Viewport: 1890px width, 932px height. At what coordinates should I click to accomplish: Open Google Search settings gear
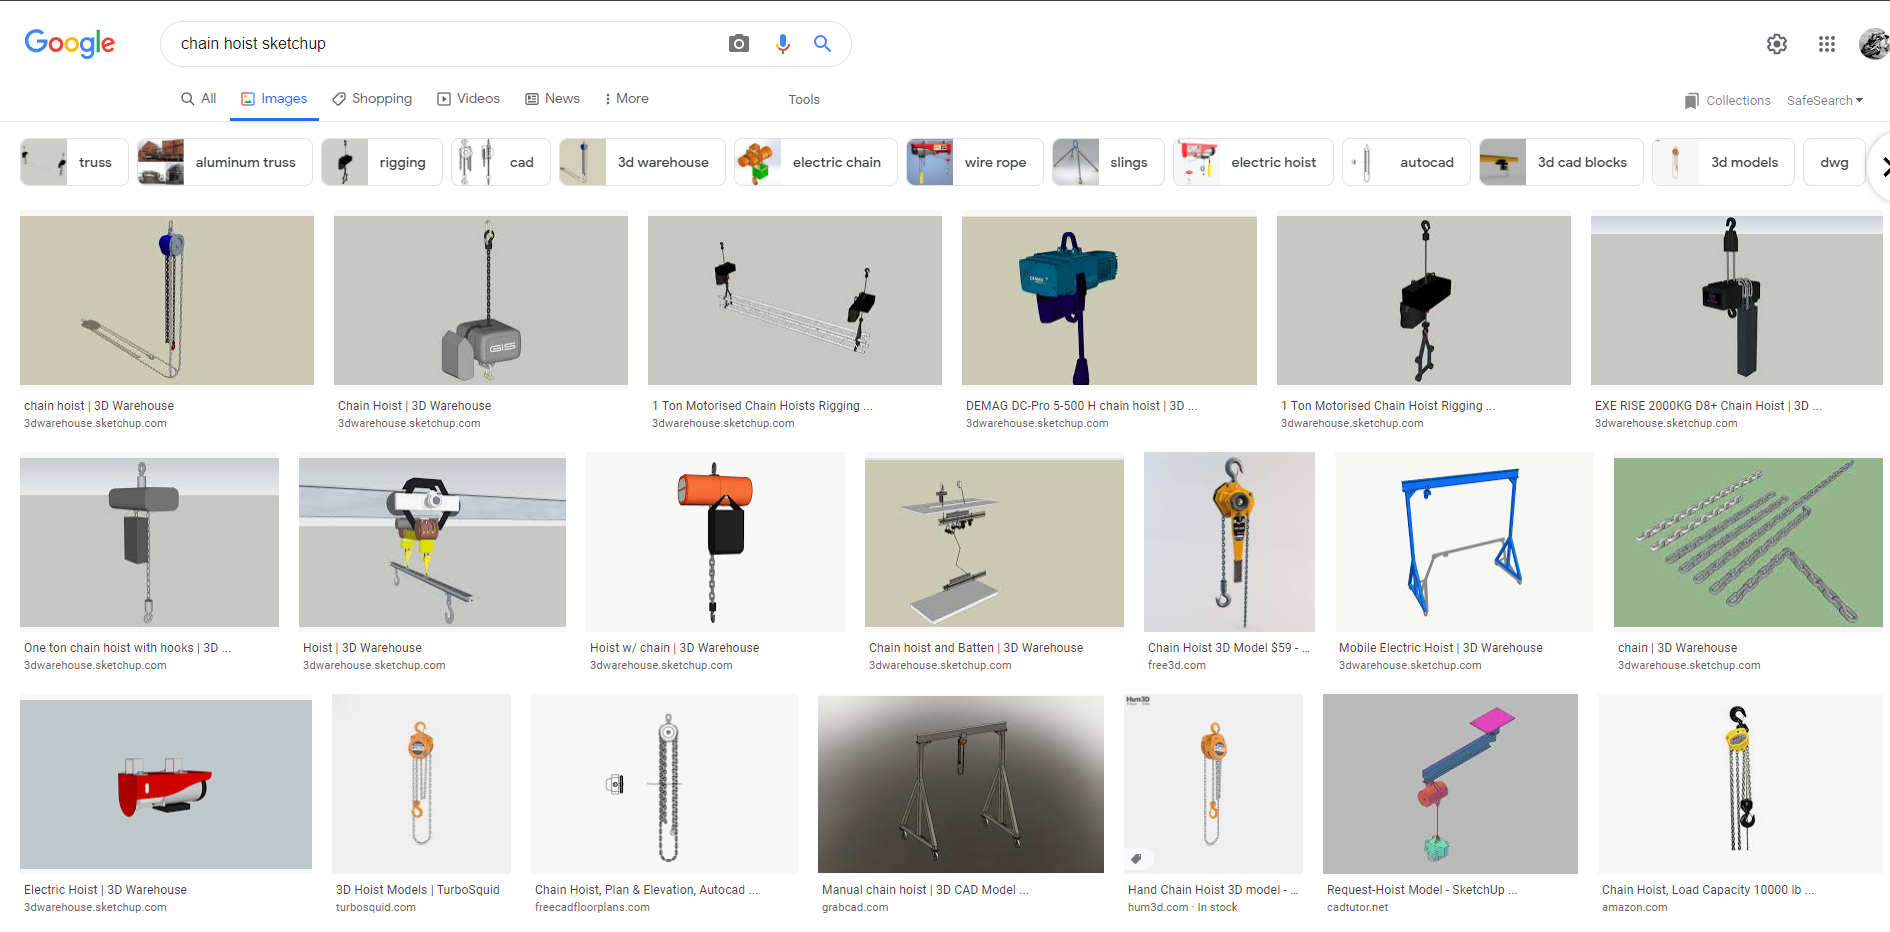1777,43
